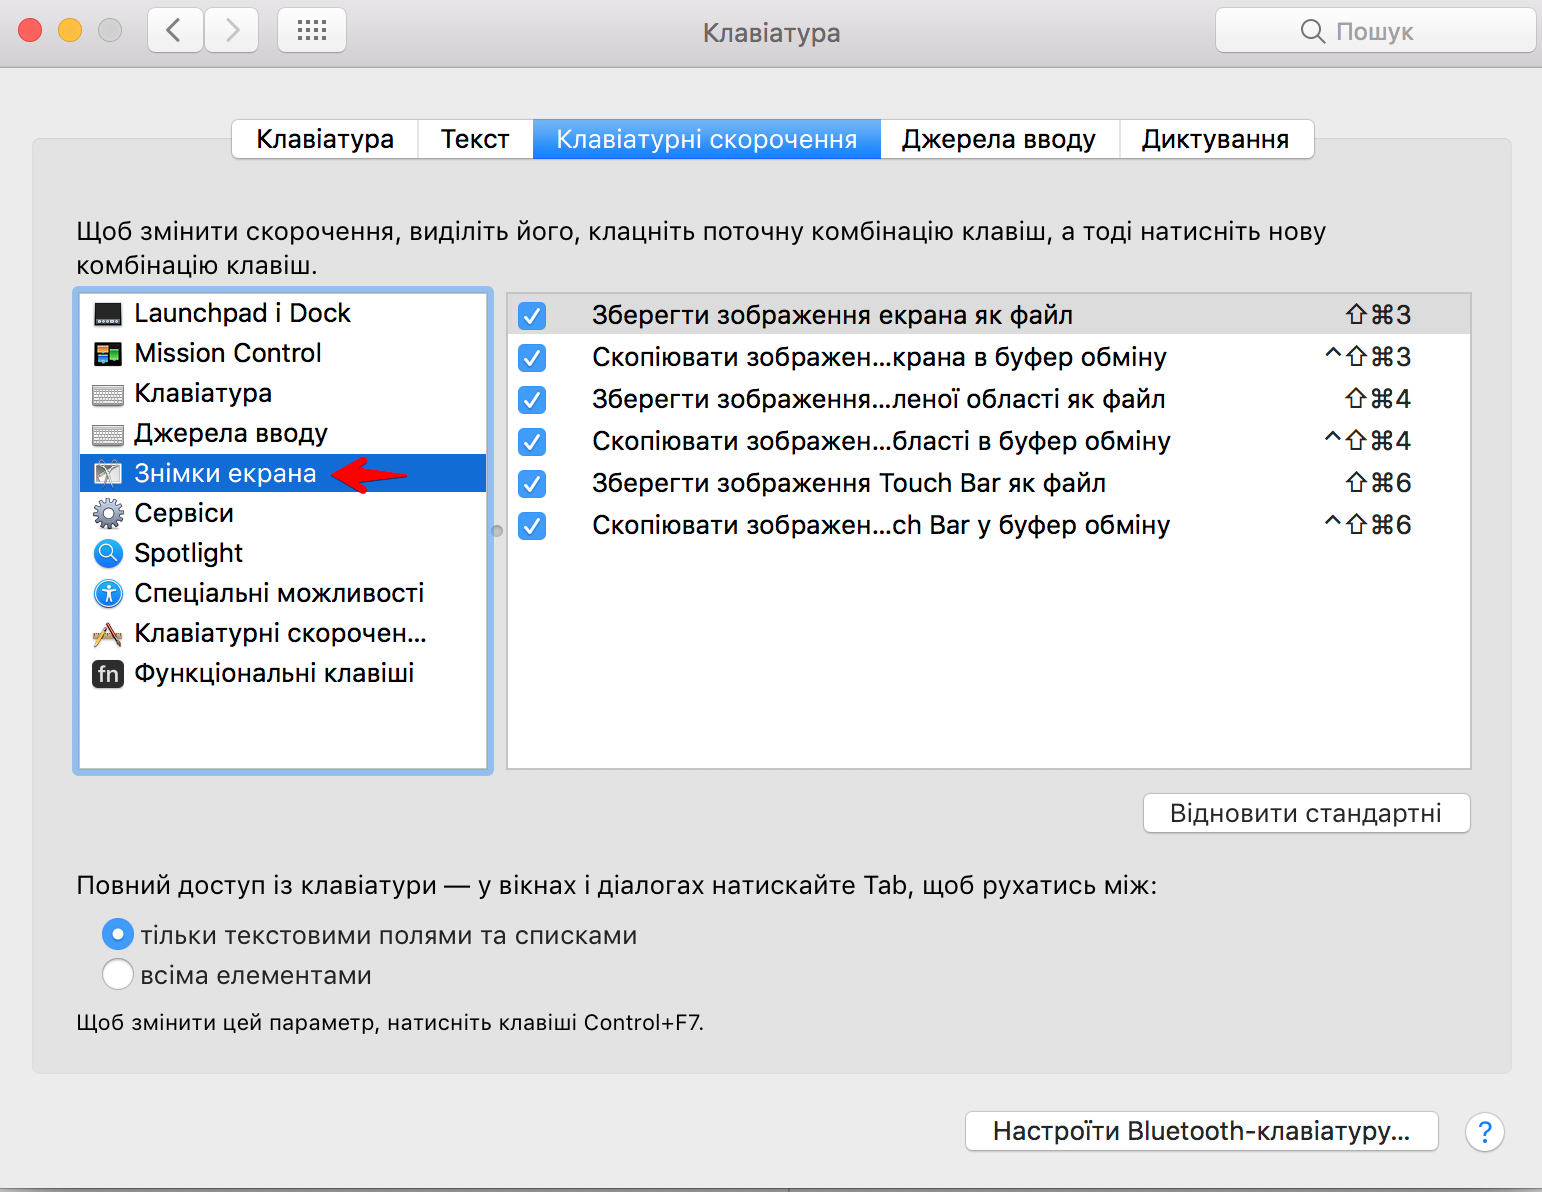This screenshot has height=1192, width=1542.
Task: Open help with the question mark button
Action: (x=1485, y=1132)
